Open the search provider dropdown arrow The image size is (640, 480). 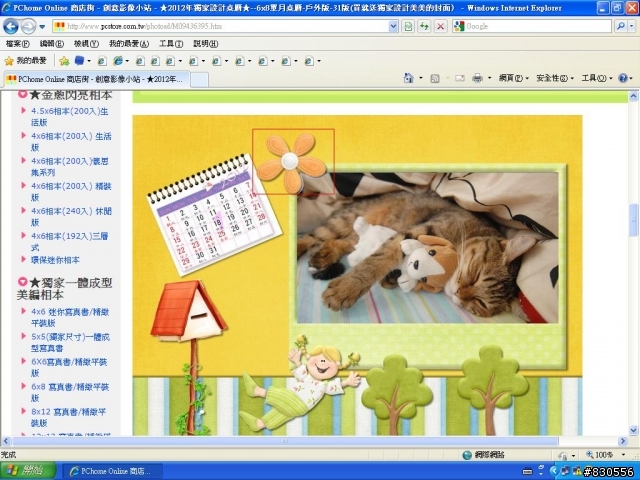coord(631,27)
